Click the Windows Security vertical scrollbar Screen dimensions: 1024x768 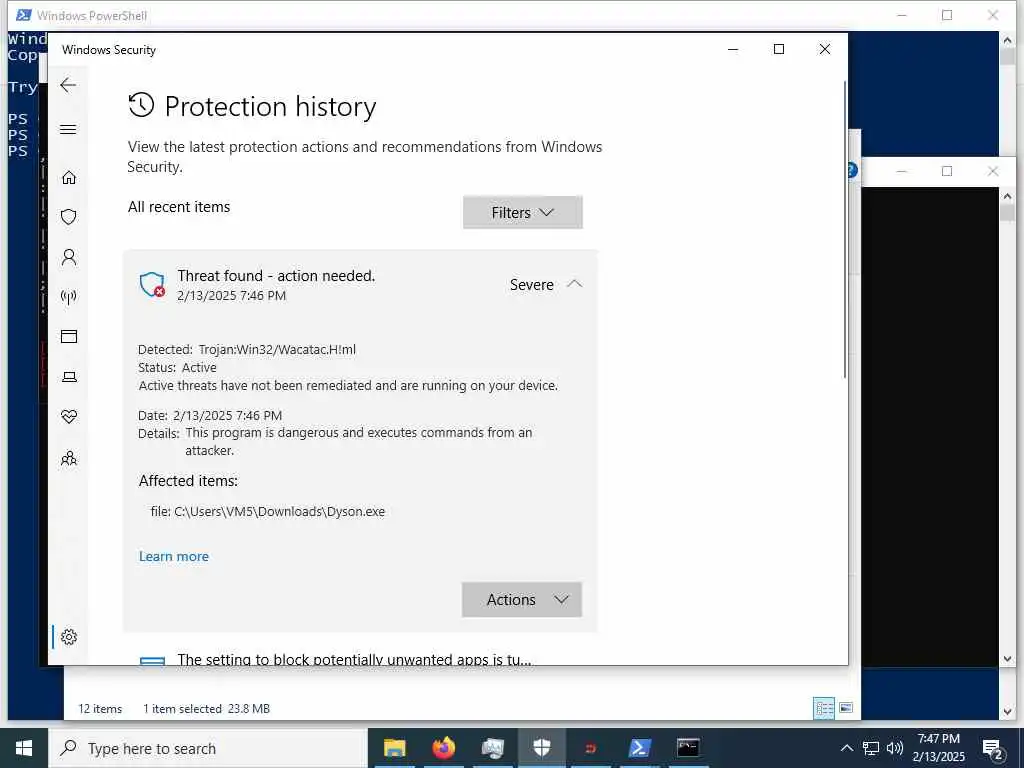pos(844,229)
